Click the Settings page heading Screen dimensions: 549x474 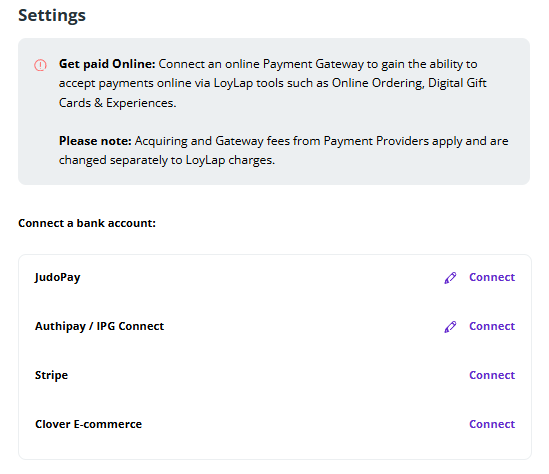pos(52,16)
